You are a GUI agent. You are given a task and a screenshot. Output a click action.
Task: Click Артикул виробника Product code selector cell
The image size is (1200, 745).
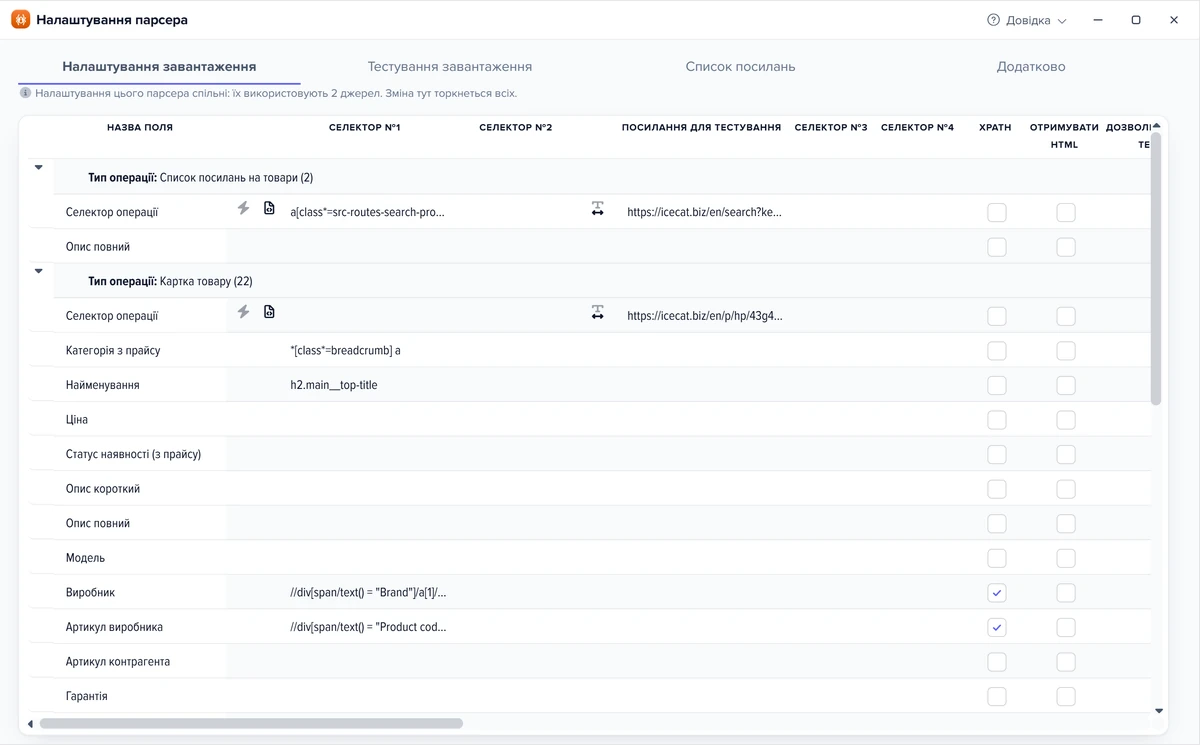click(x=369, y=627)
